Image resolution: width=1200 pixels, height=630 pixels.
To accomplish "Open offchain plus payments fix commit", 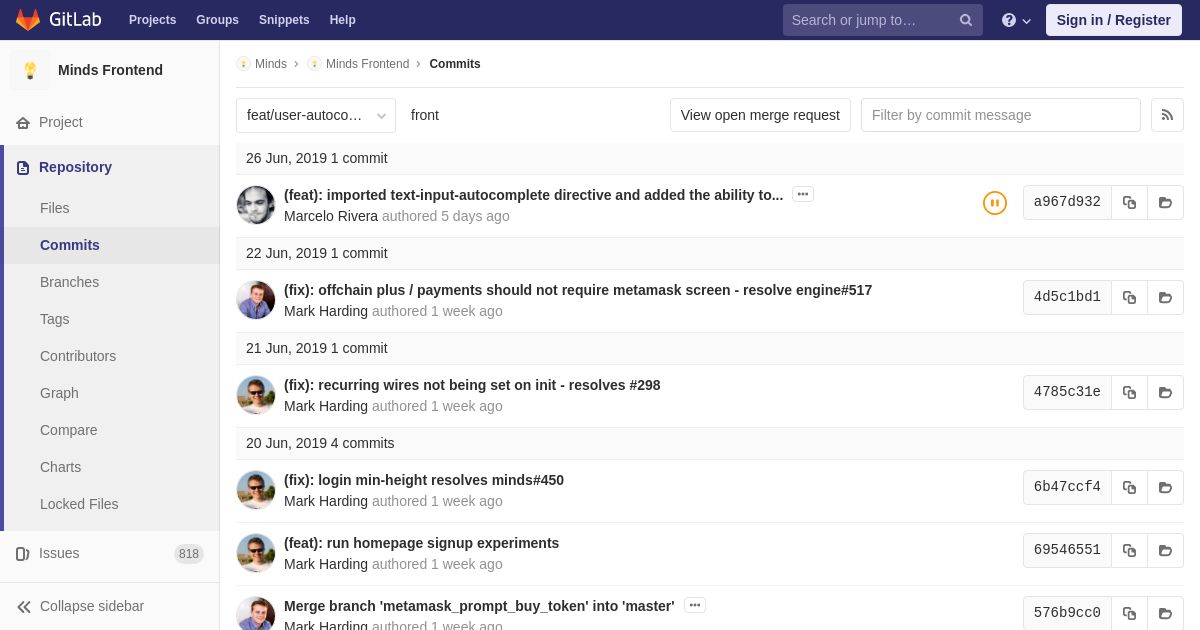I will point(578,290).
